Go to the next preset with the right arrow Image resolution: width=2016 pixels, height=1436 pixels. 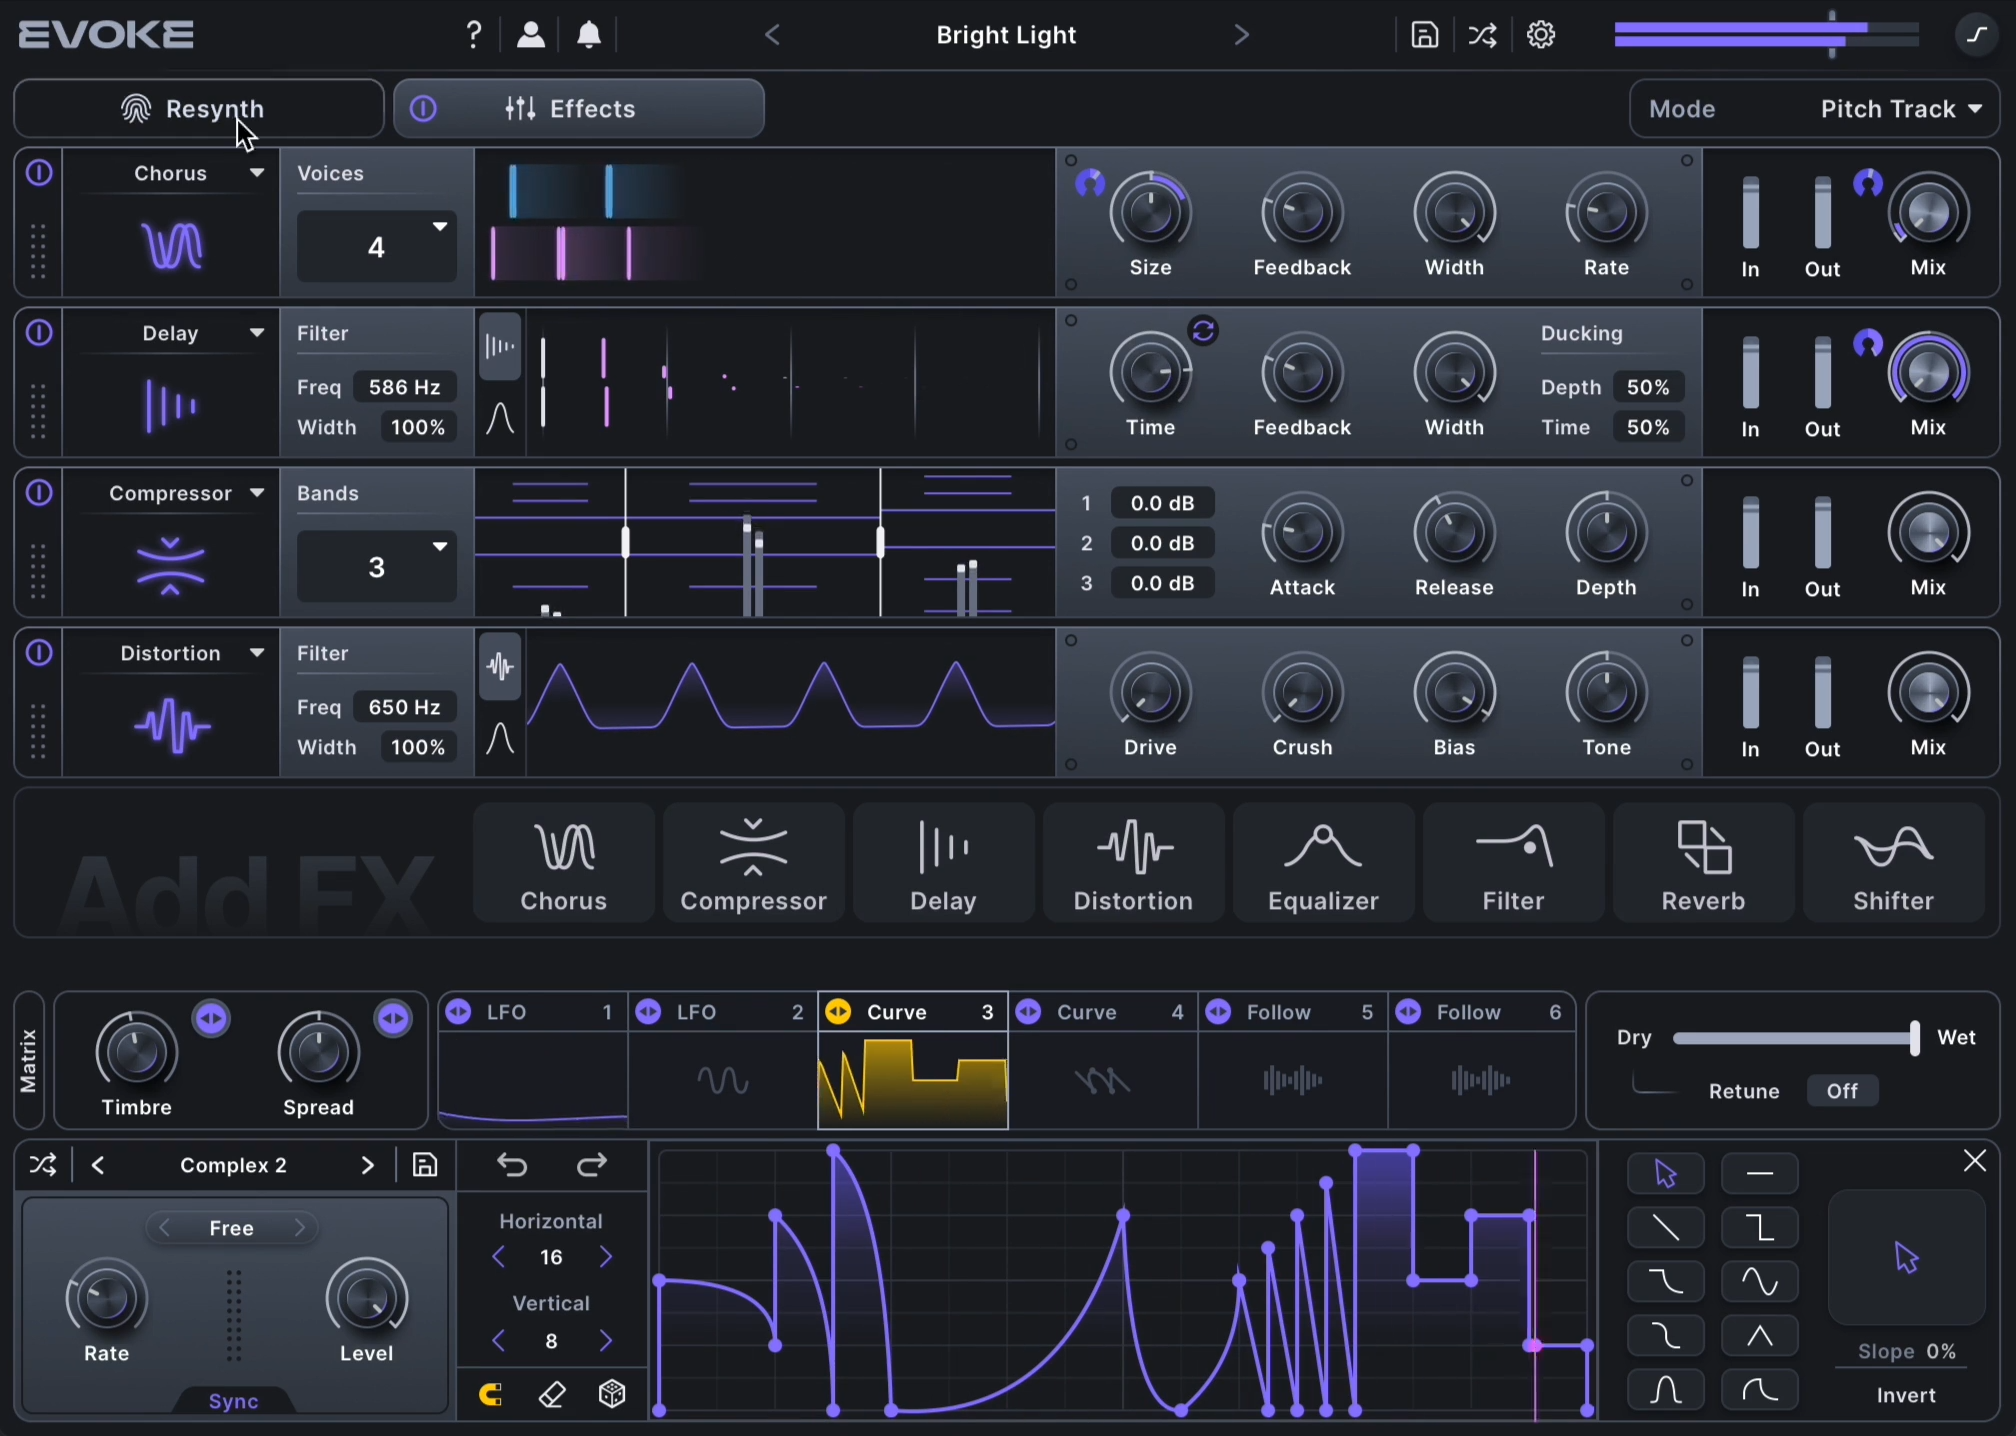(x=1241, y=34)
